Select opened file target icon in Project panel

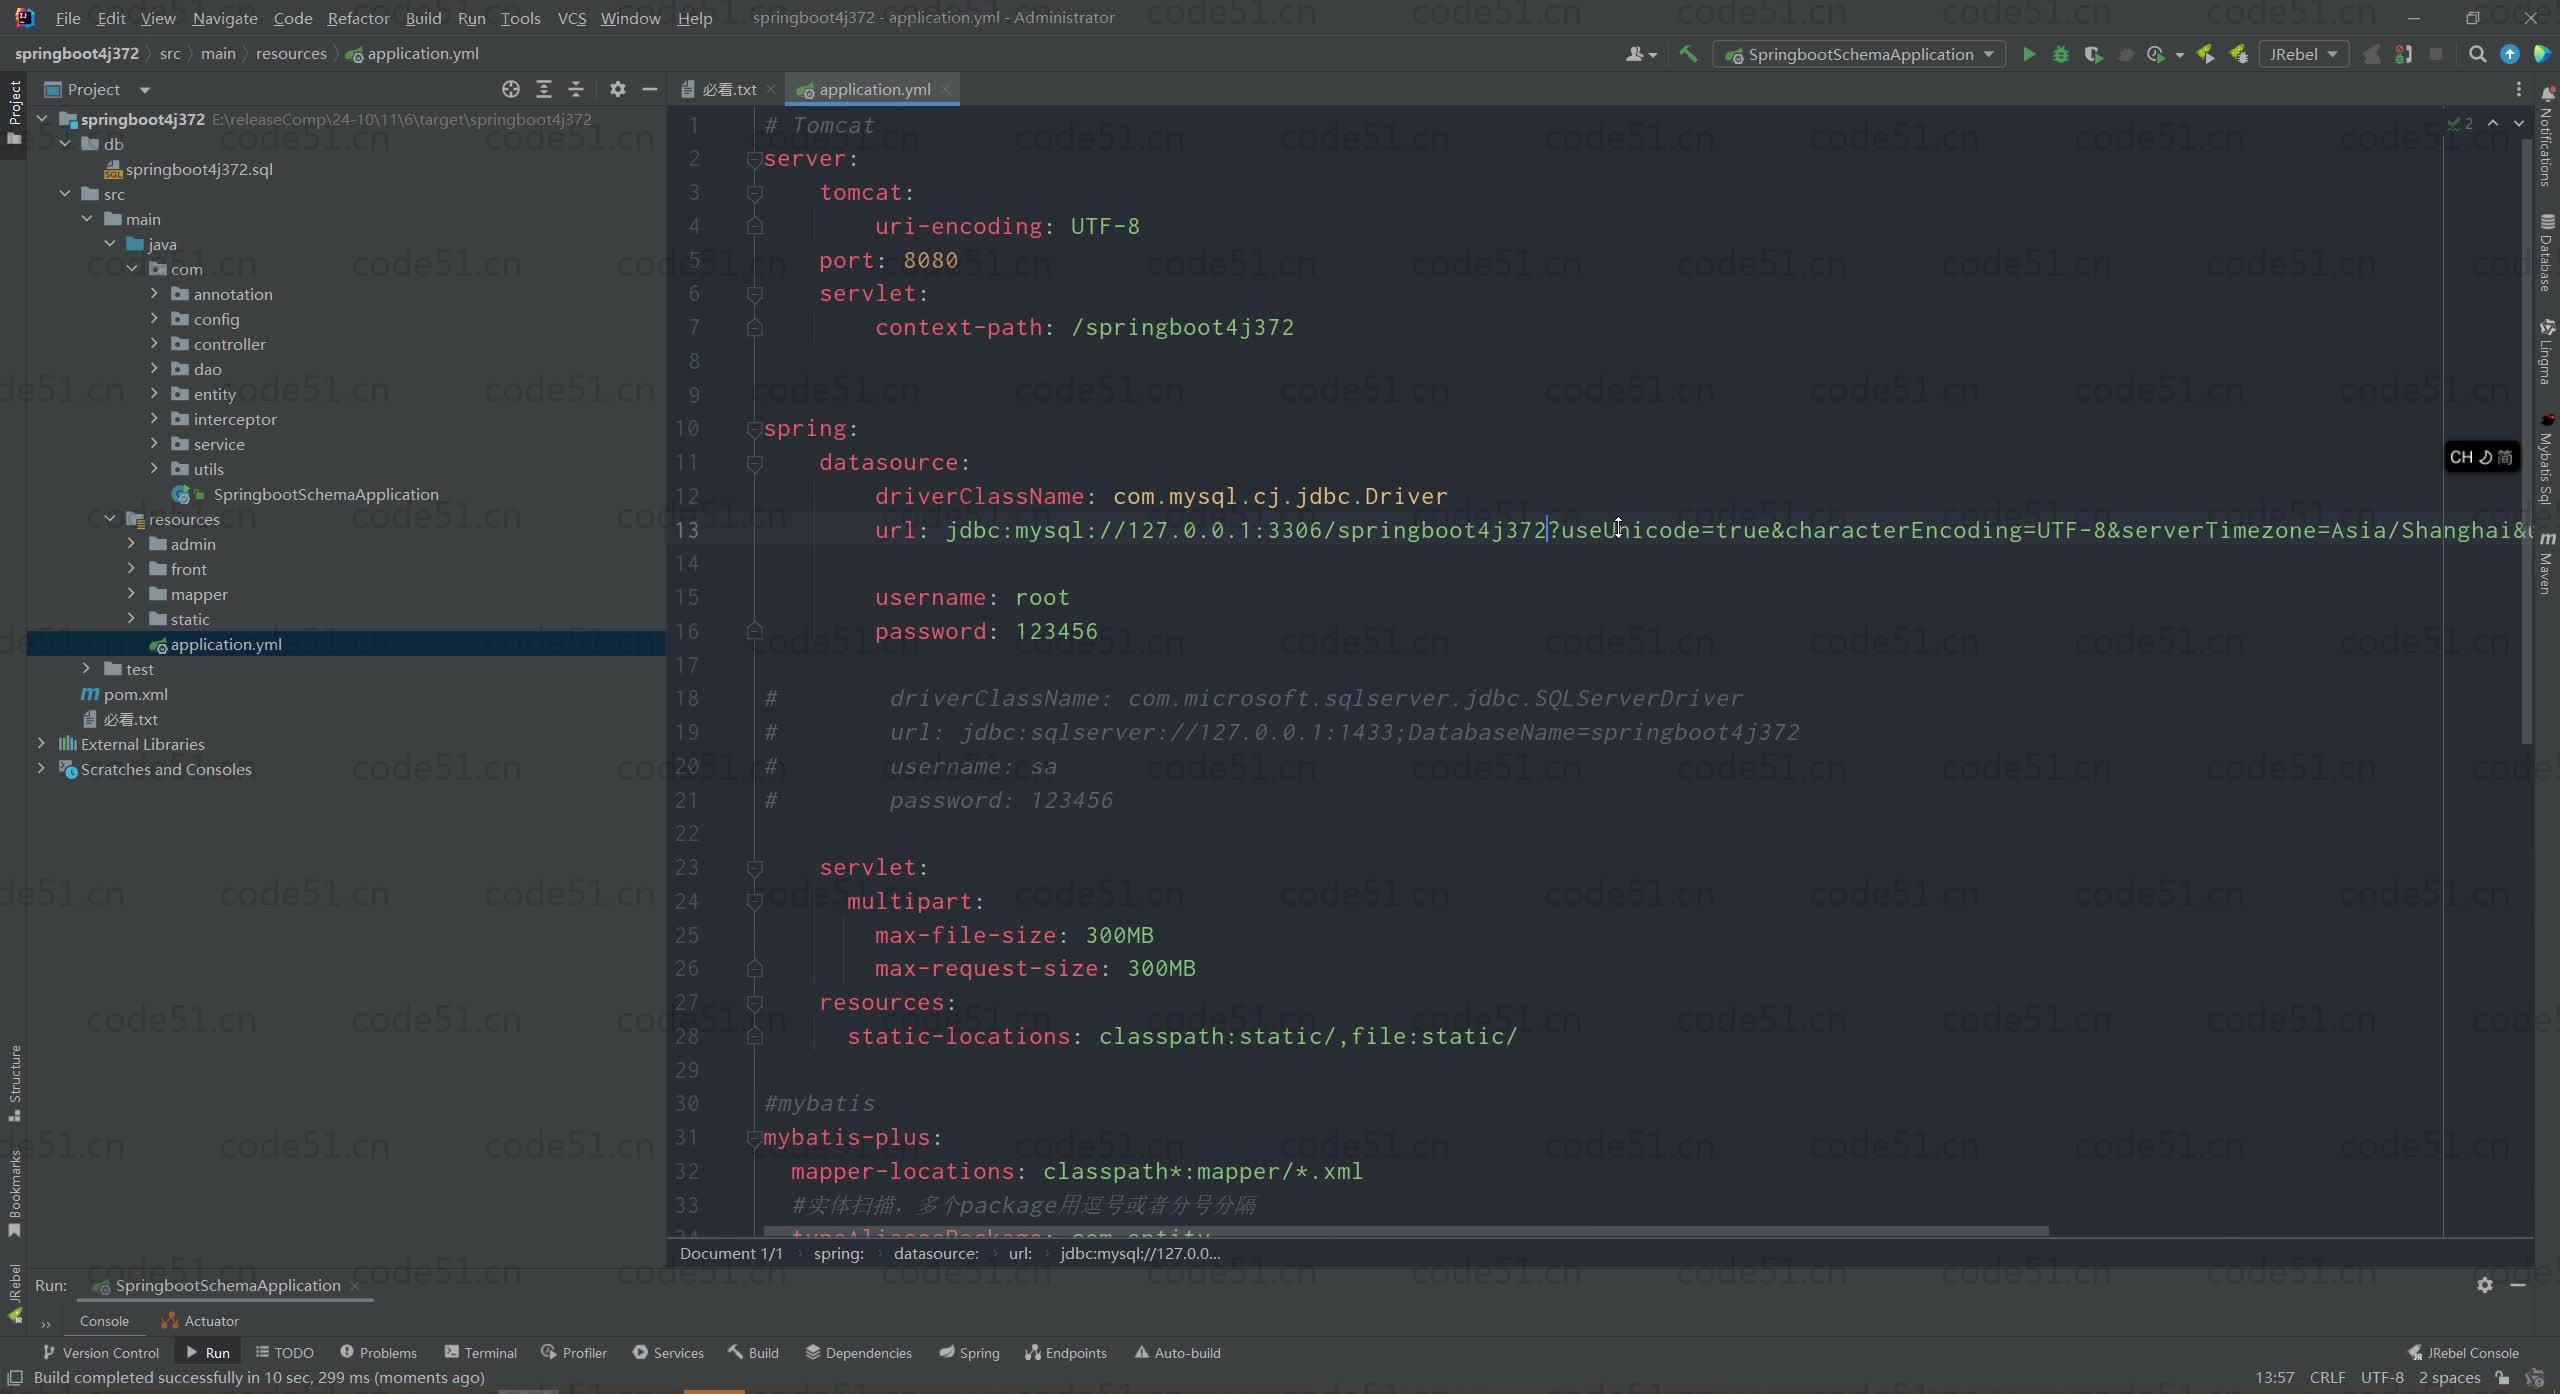511,89
